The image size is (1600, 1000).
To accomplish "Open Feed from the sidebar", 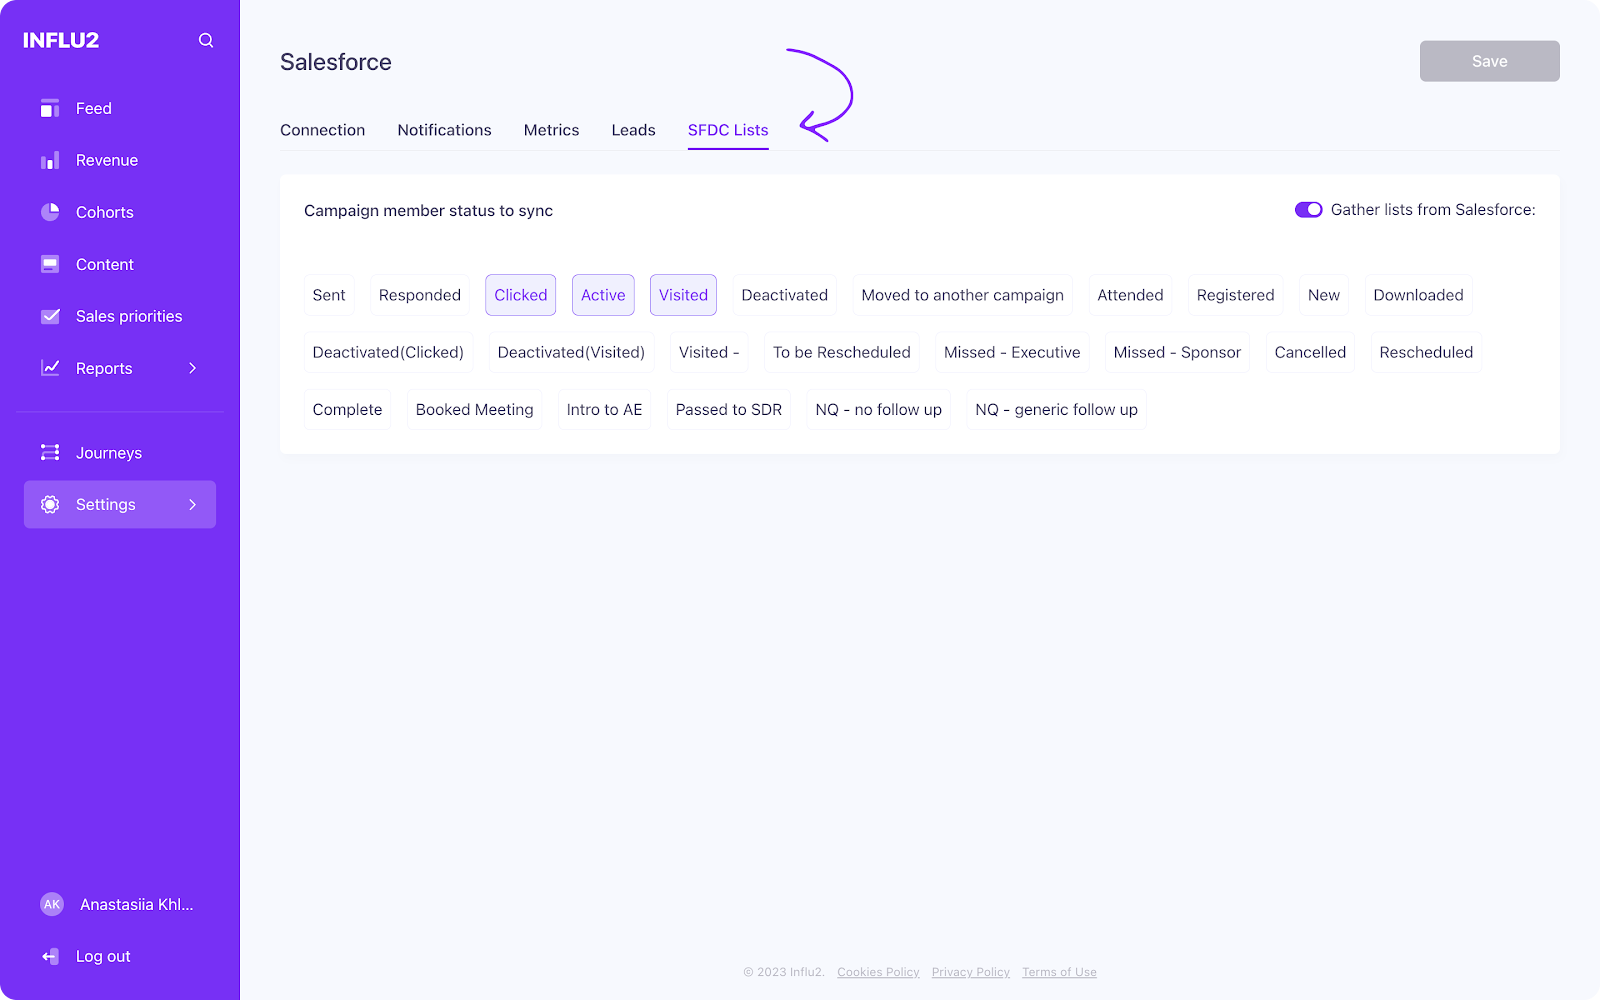I will (x=94, y=108).
